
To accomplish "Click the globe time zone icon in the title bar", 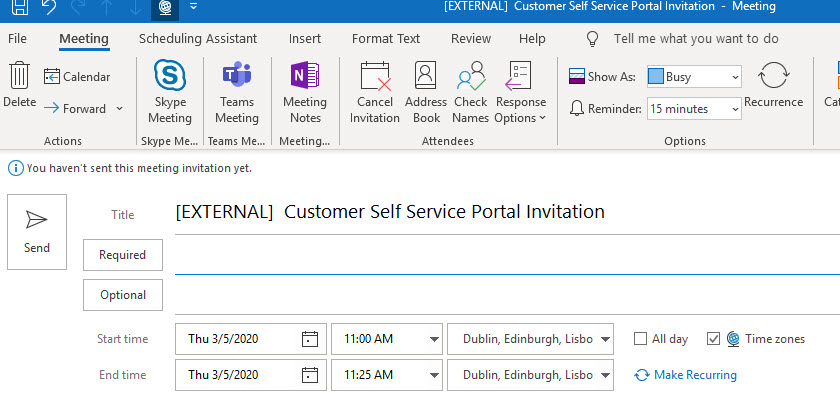I will click(x=165, y=8).
